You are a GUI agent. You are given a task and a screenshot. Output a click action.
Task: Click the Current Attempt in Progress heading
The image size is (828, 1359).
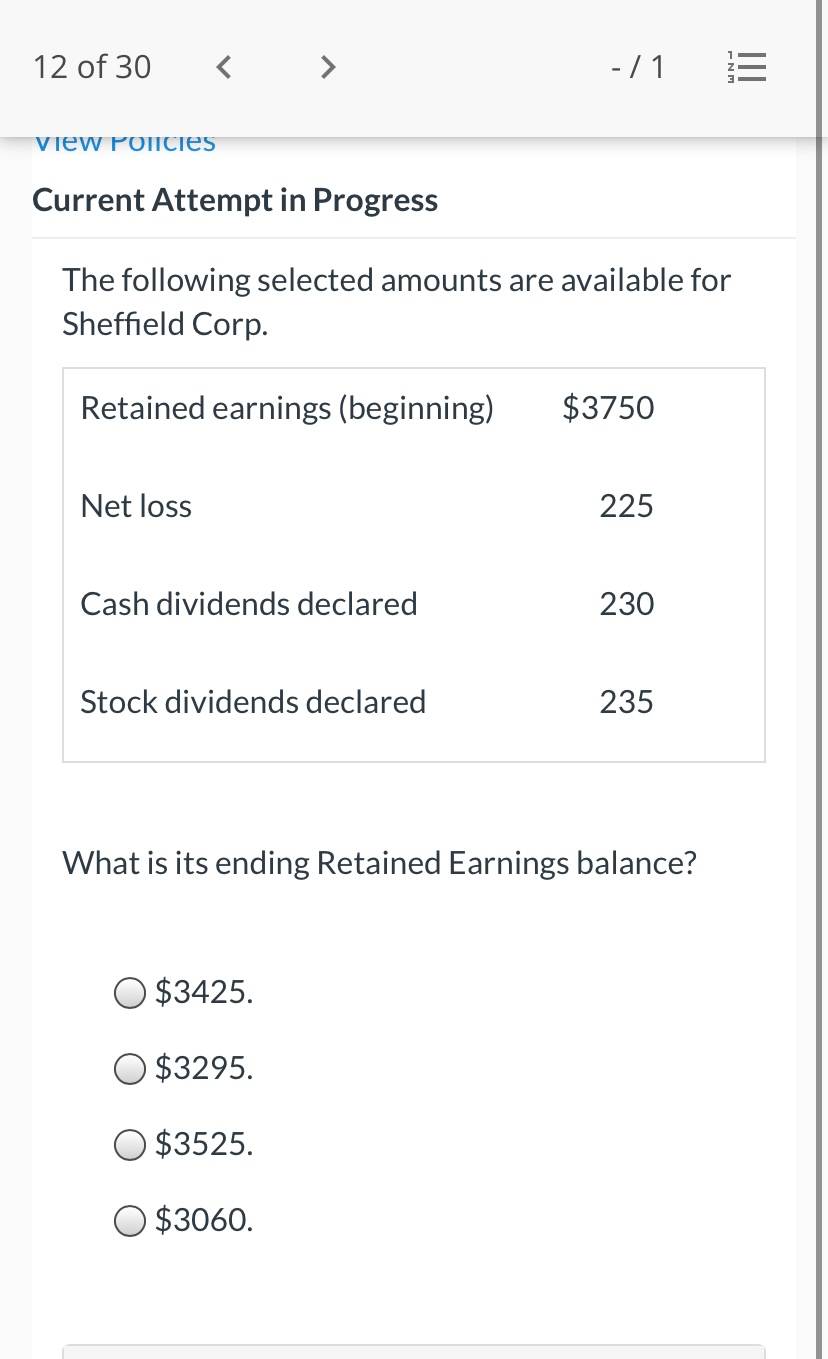pyautogui.click(x=235, y=200)
